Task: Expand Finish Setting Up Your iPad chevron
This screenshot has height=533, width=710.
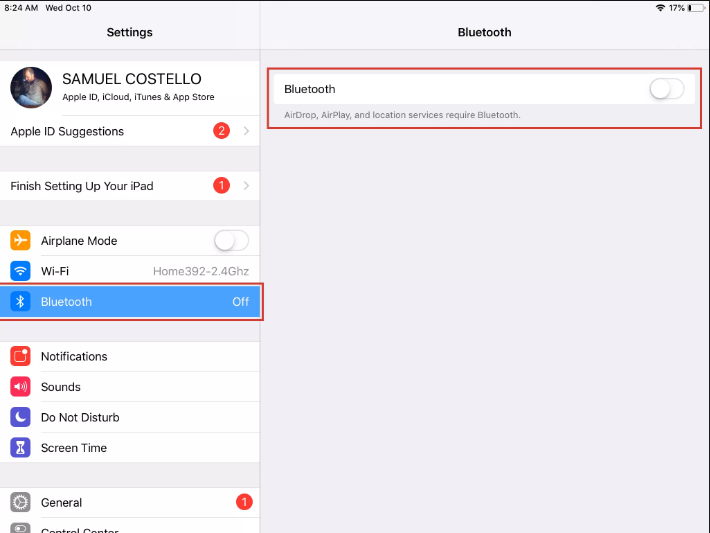Action: click(246, 186)
